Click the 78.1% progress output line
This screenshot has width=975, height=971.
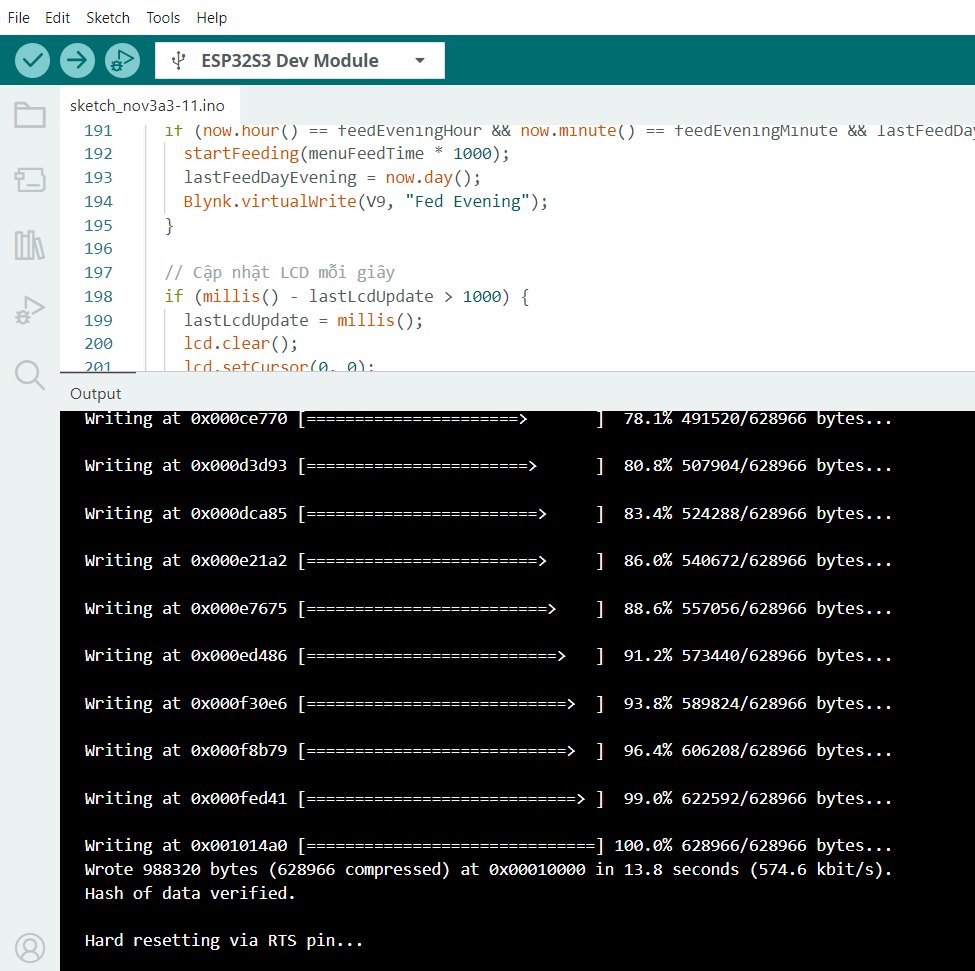point(488,418)
